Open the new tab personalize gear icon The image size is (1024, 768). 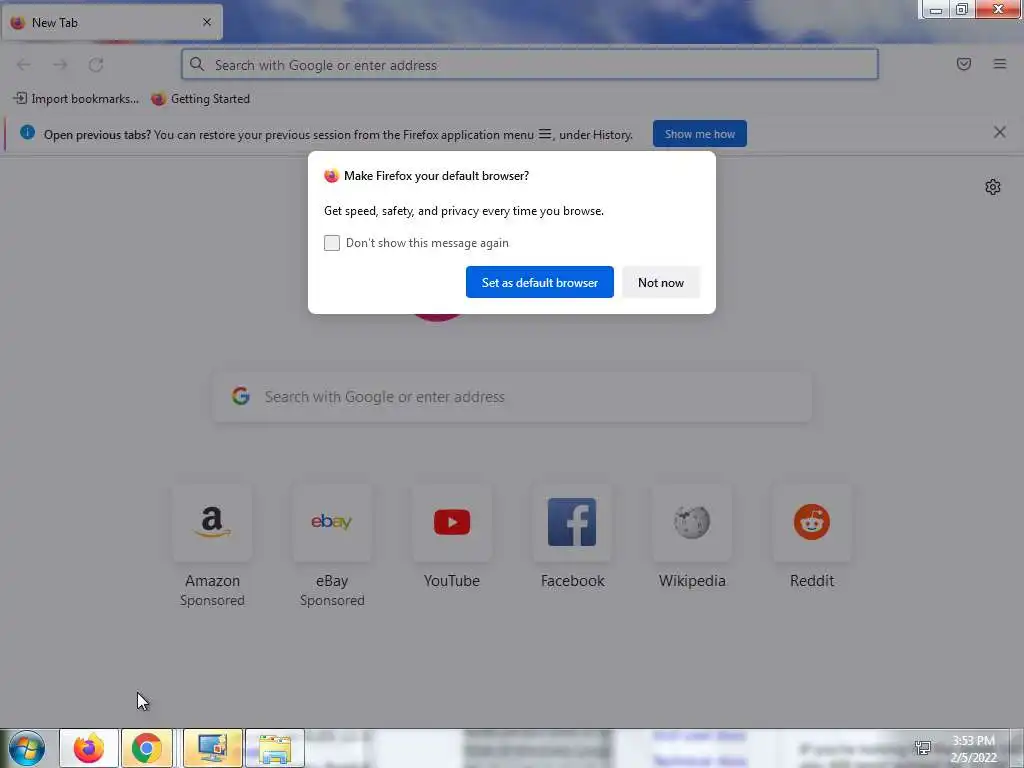(x=993, y=187)
